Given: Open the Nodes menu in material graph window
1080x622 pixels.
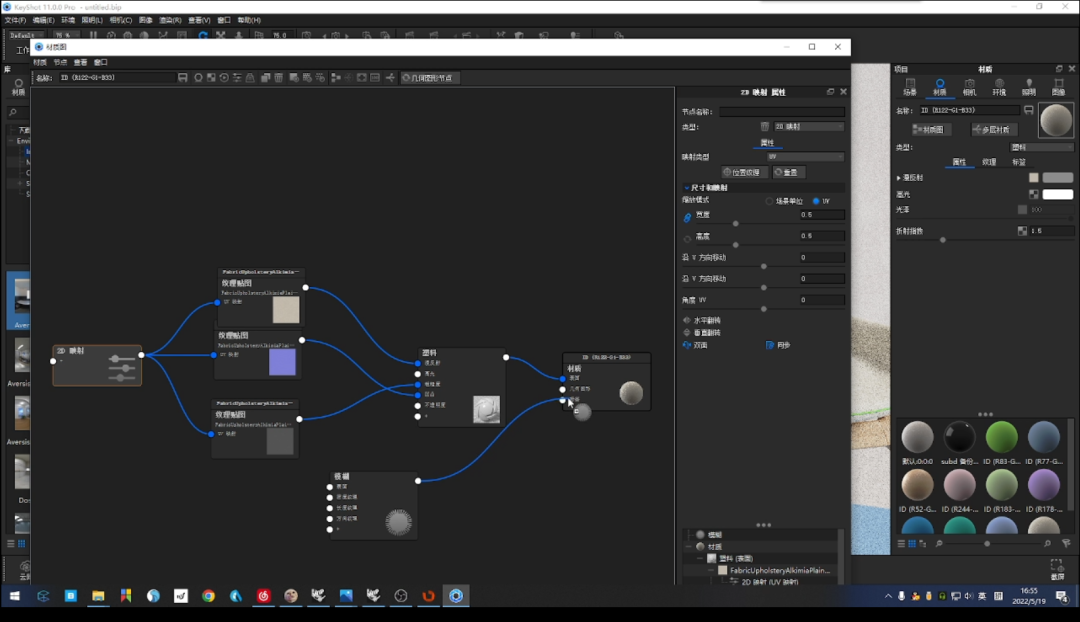Looking at the screenshot, I should pos(60,62).
